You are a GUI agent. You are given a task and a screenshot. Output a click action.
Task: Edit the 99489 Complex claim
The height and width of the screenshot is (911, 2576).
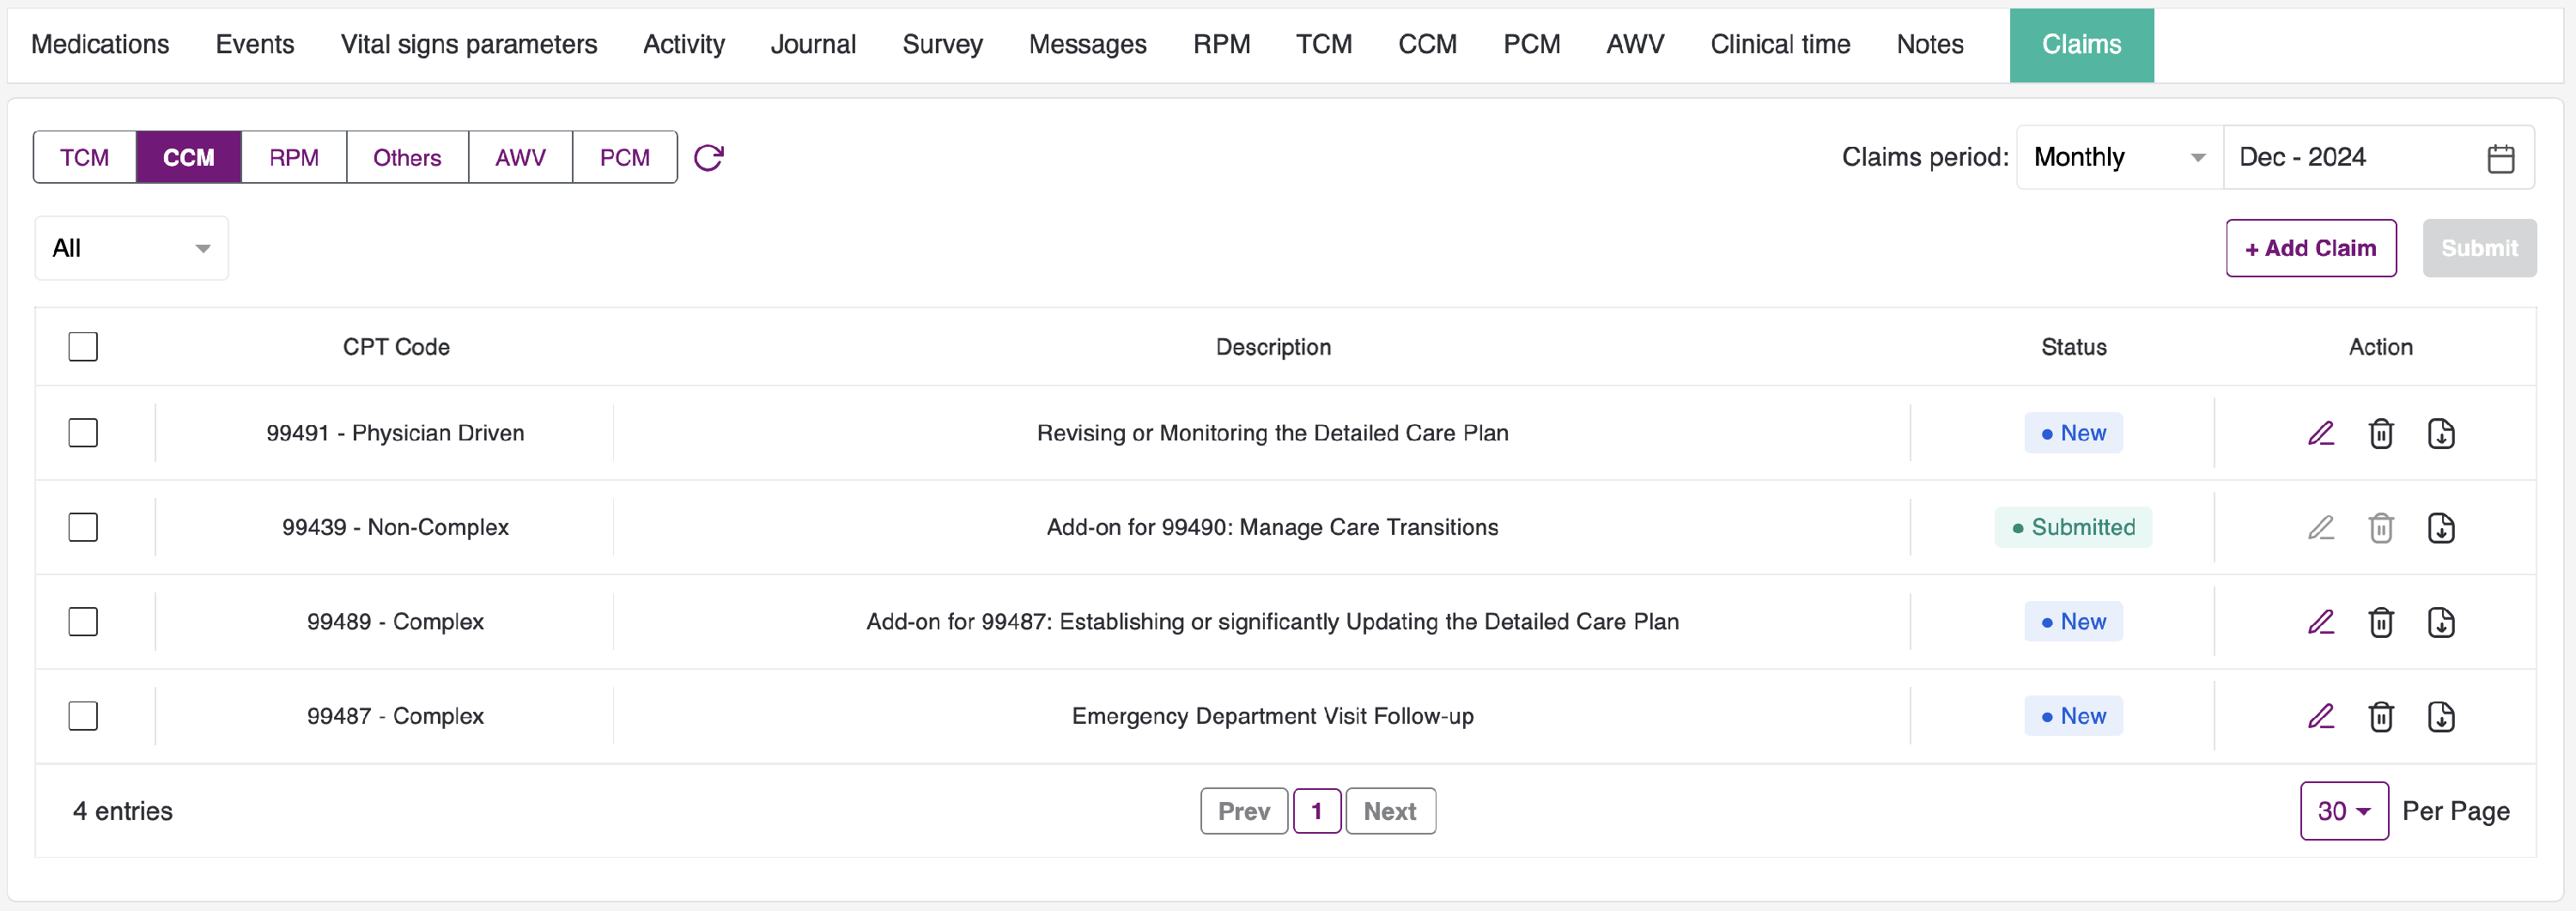click(2320, 622)
